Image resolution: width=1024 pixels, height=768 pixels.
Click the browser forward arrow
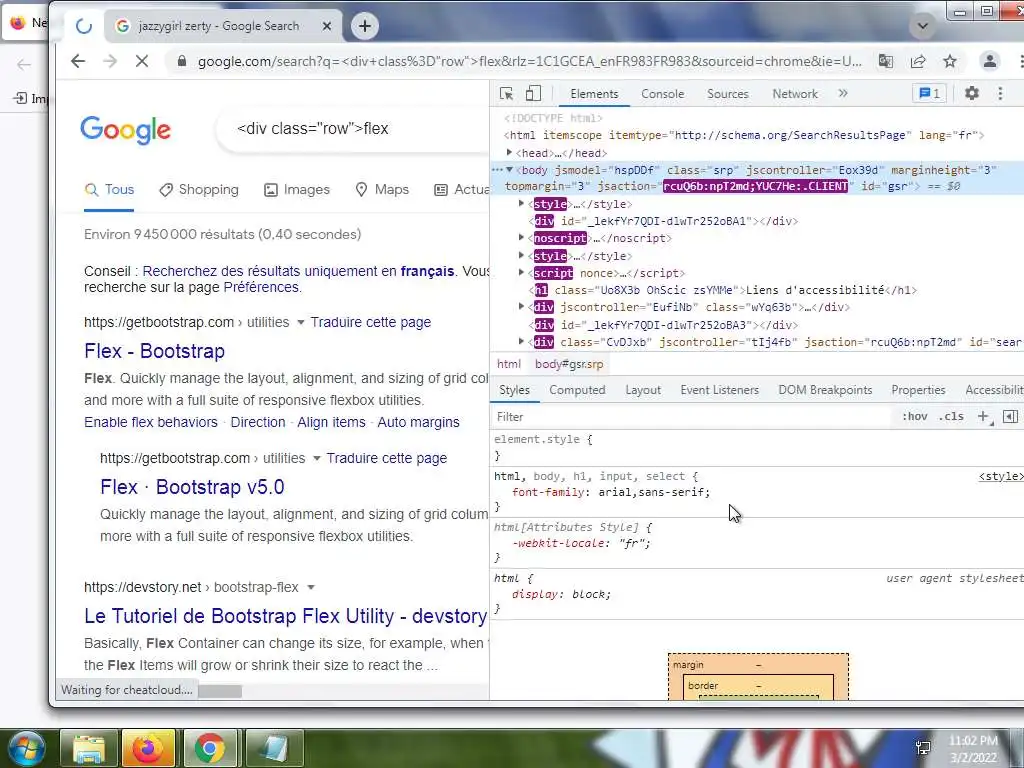tap(110, 61)
